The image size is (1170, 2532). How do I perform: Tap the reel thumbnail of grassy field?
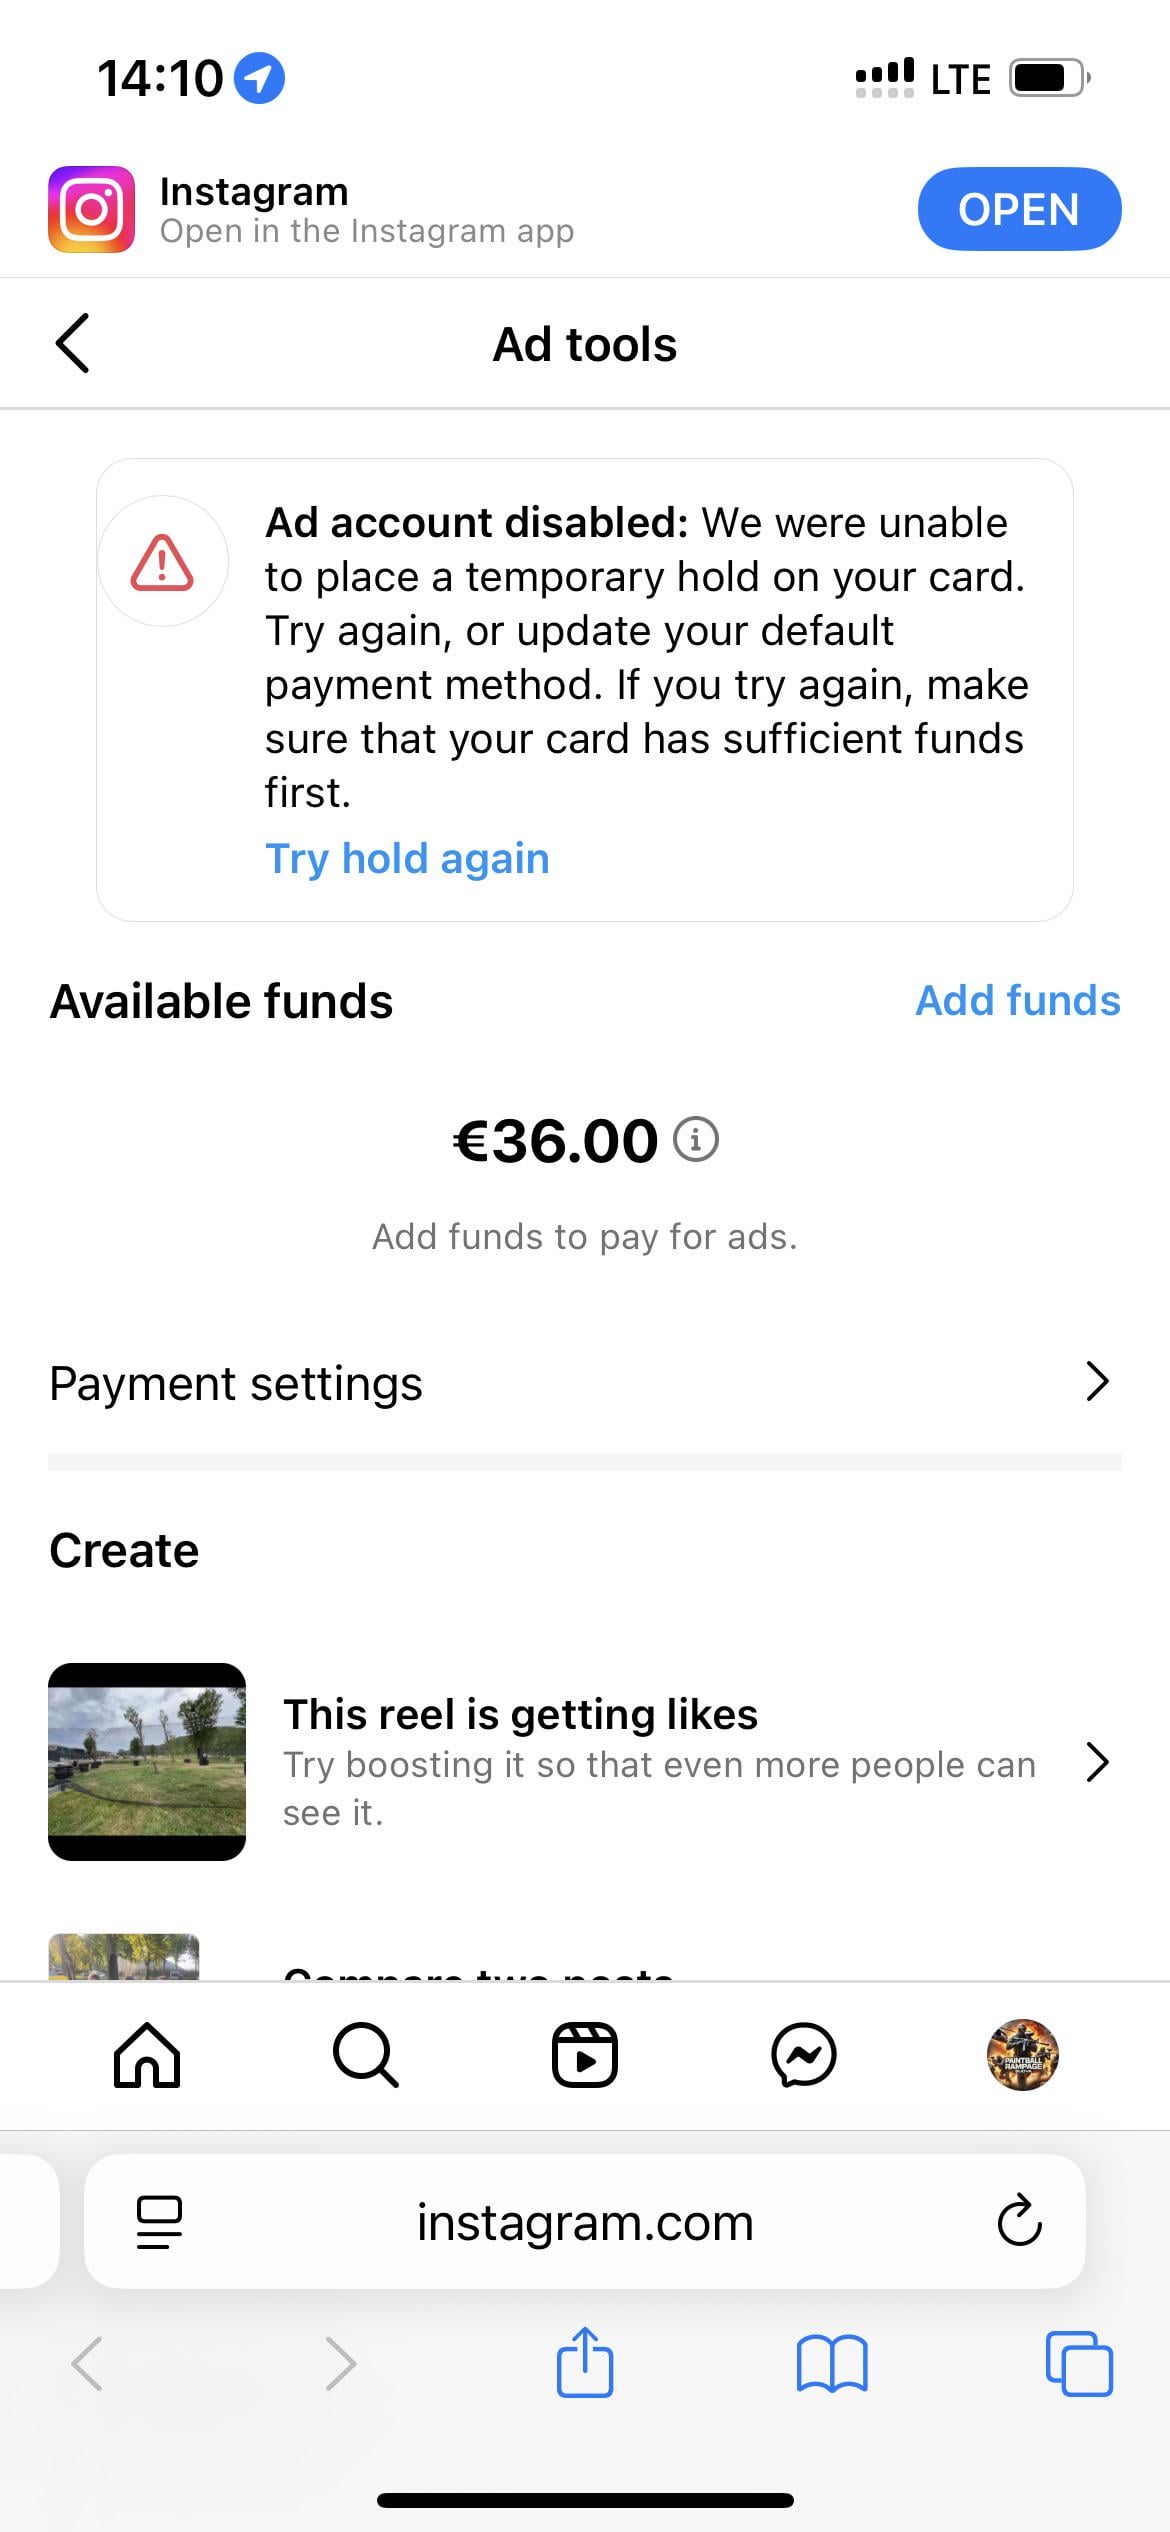(147, 1762)
